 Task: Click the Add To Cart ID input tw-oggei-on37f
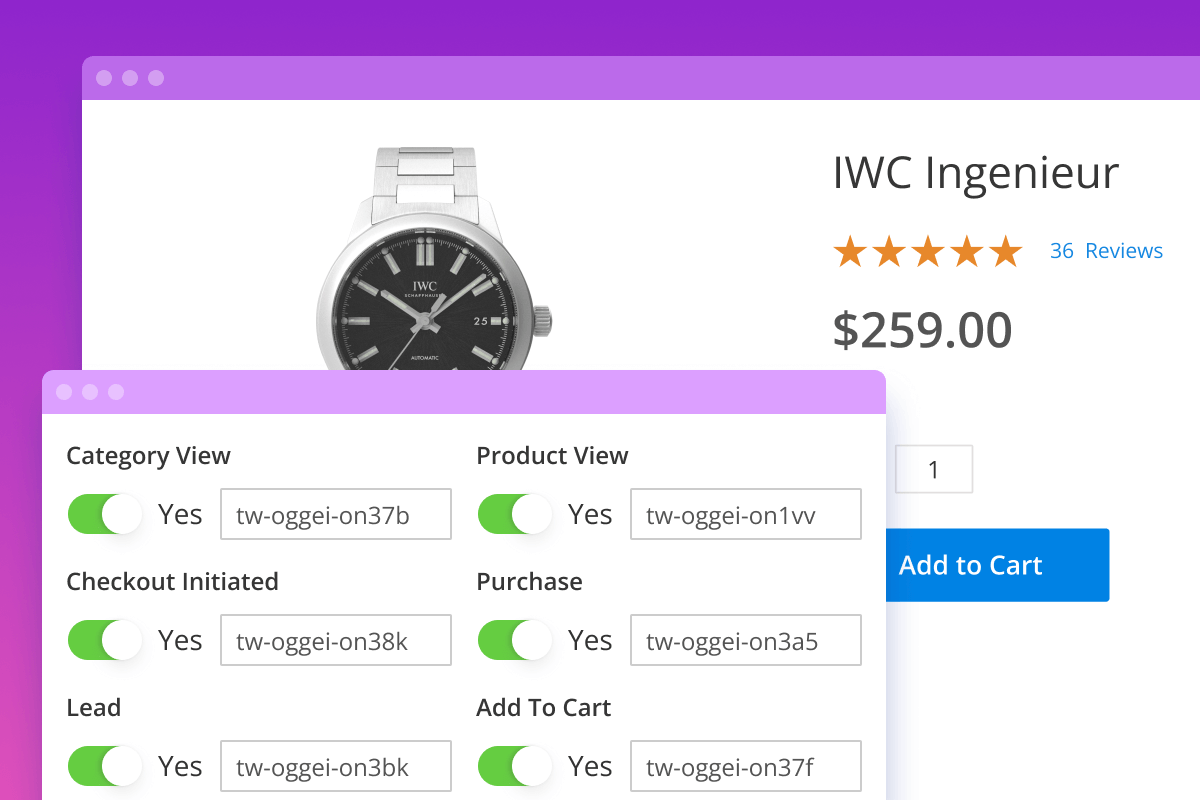pos(745,766)
